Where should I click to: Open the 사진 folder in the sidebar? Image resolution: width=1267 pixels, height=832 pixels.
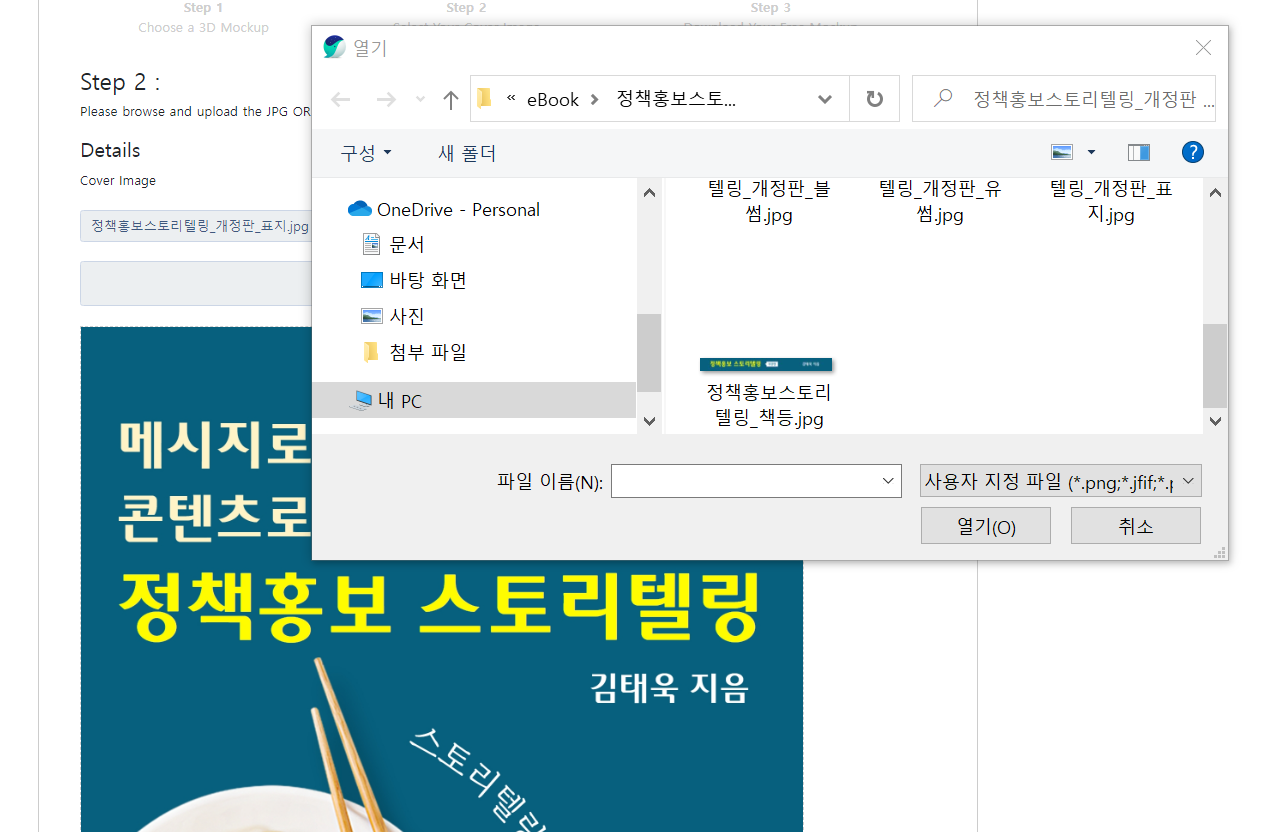[407, 315]
